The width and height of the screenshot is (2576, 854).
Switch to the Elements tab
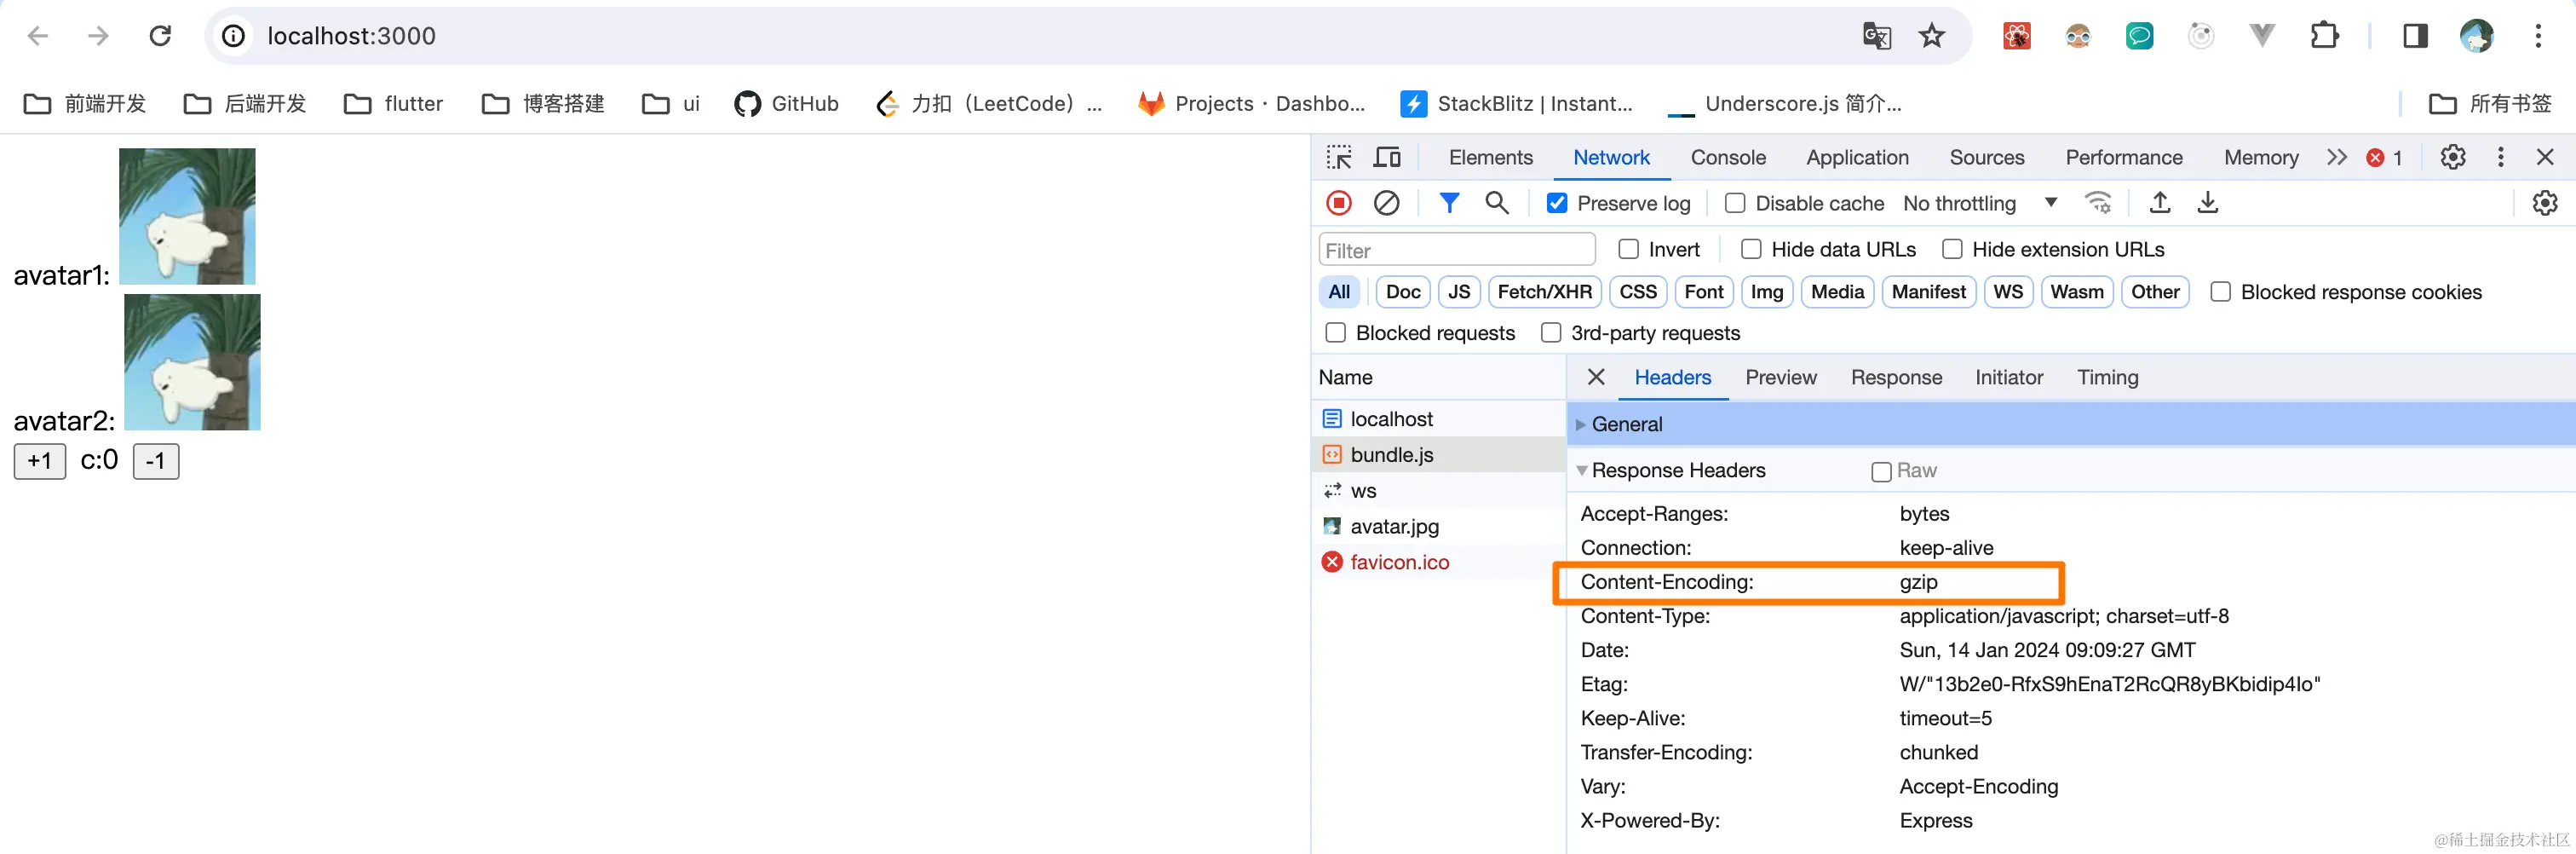(1490, 157)
